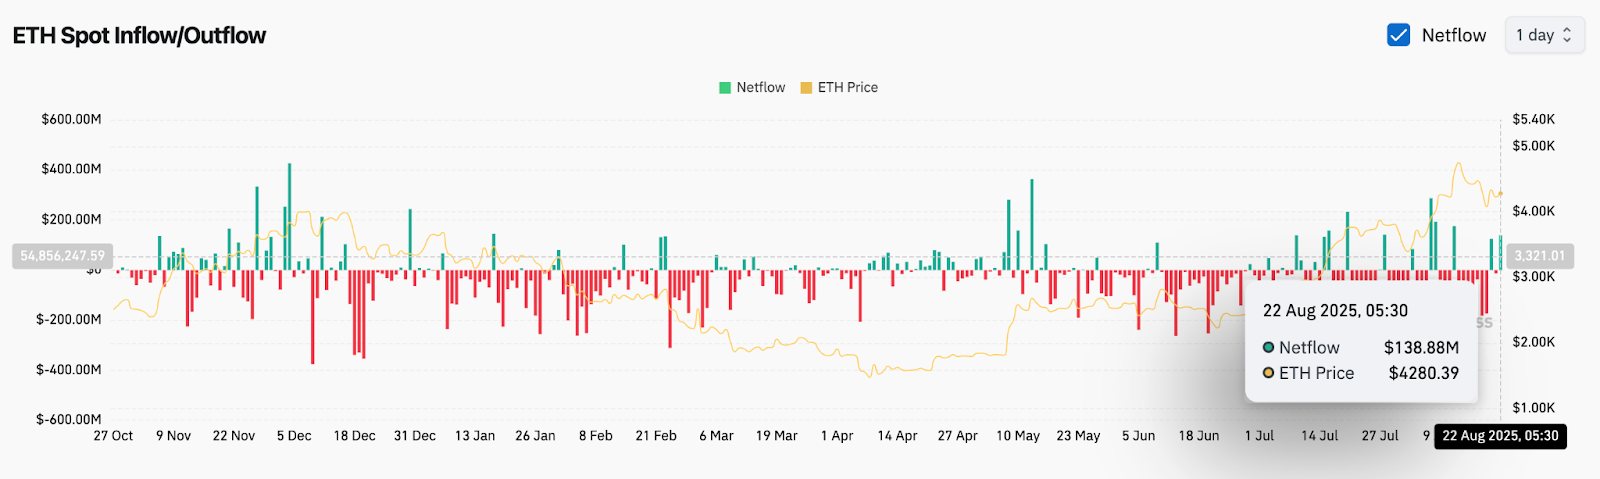Click the $5.40K right axis label
This screenshot has height=479, width=1600.
tap(1533, 119)
